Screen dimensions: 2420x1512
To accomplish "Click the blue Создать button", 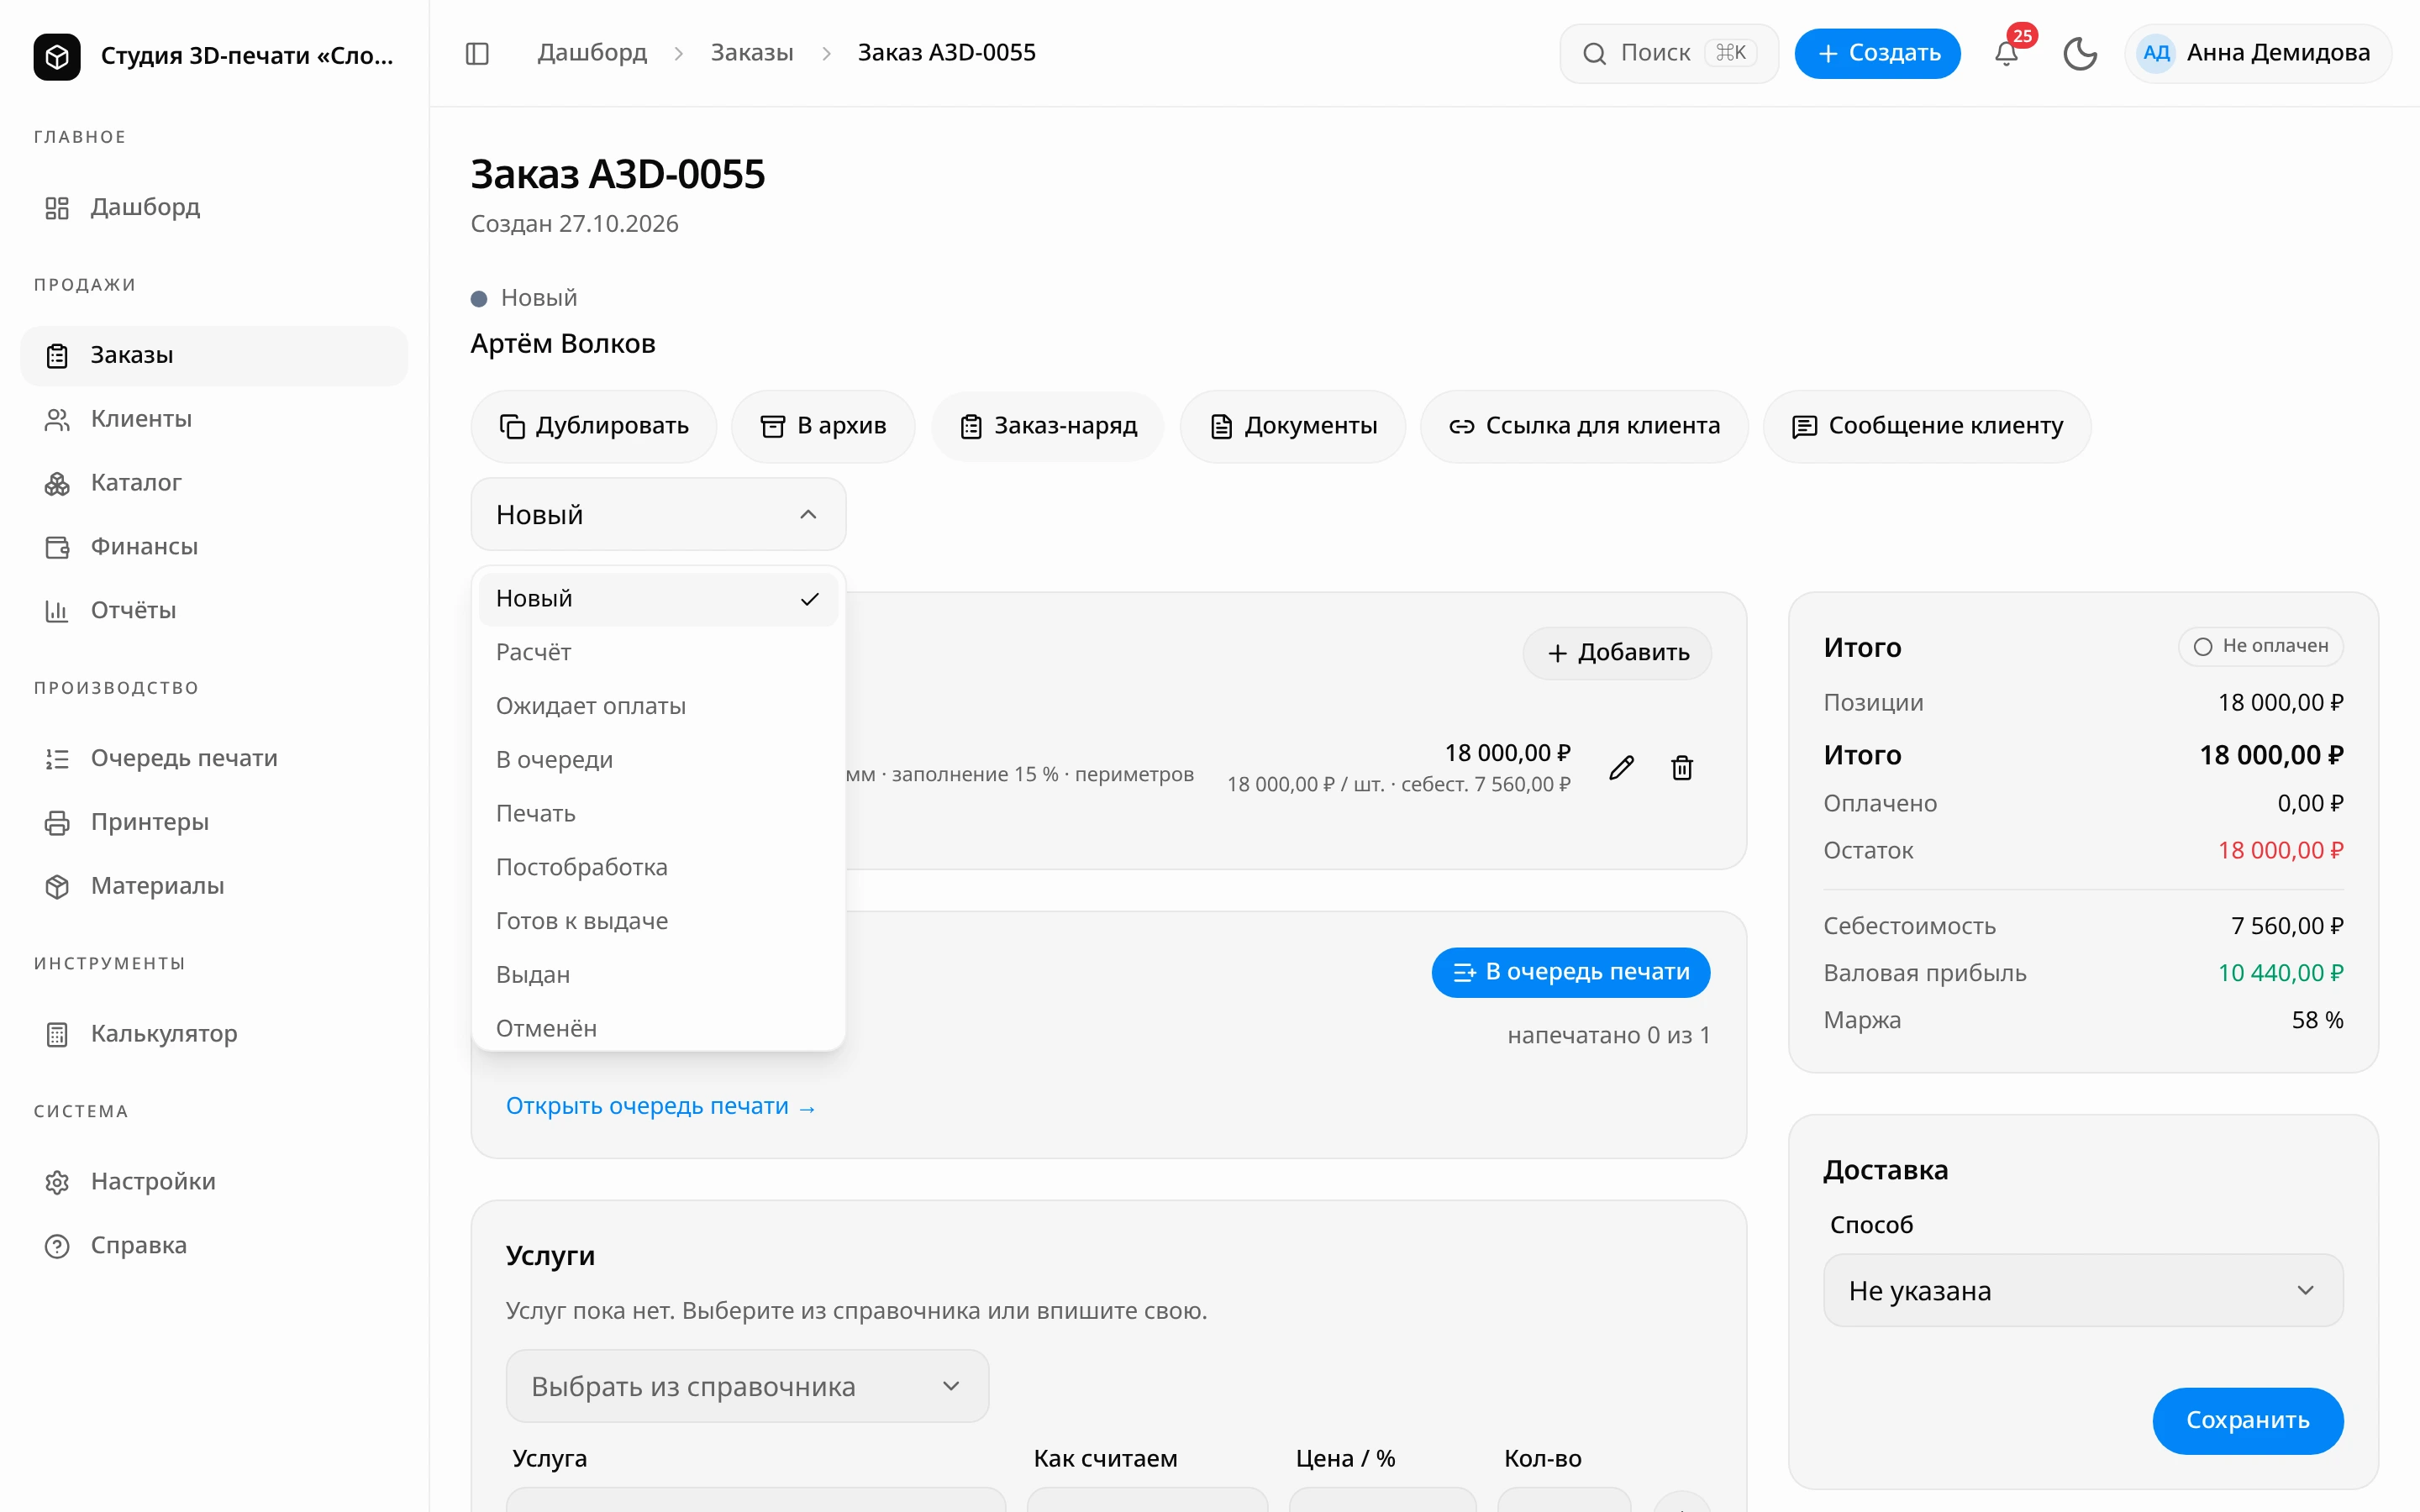I will click(x=1877, y=53).
